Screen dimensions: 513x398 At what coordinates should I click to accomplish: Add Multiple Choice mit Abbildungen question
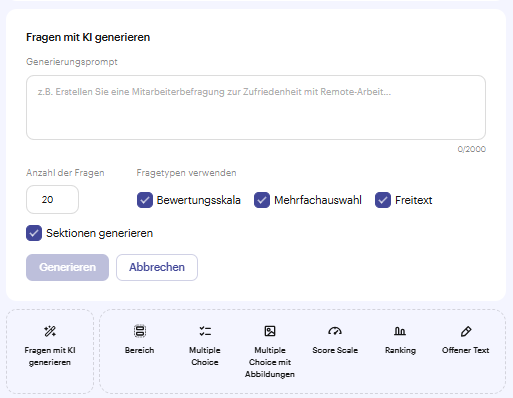[270, 352]
